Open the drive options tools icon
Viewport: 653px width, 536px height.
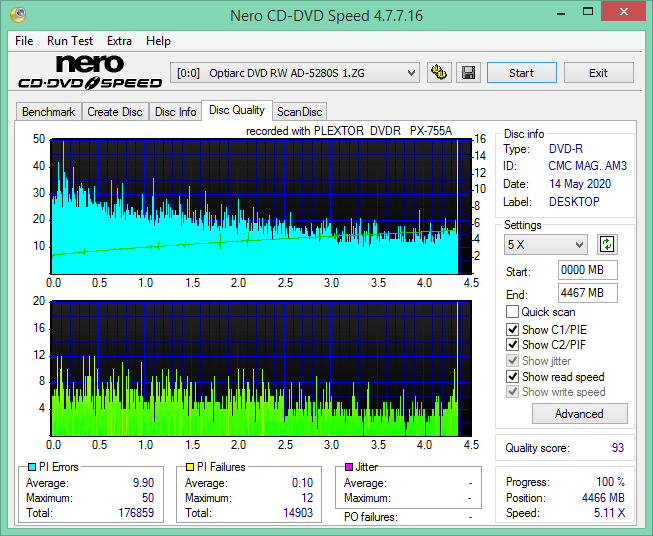(x=439, y=73)
